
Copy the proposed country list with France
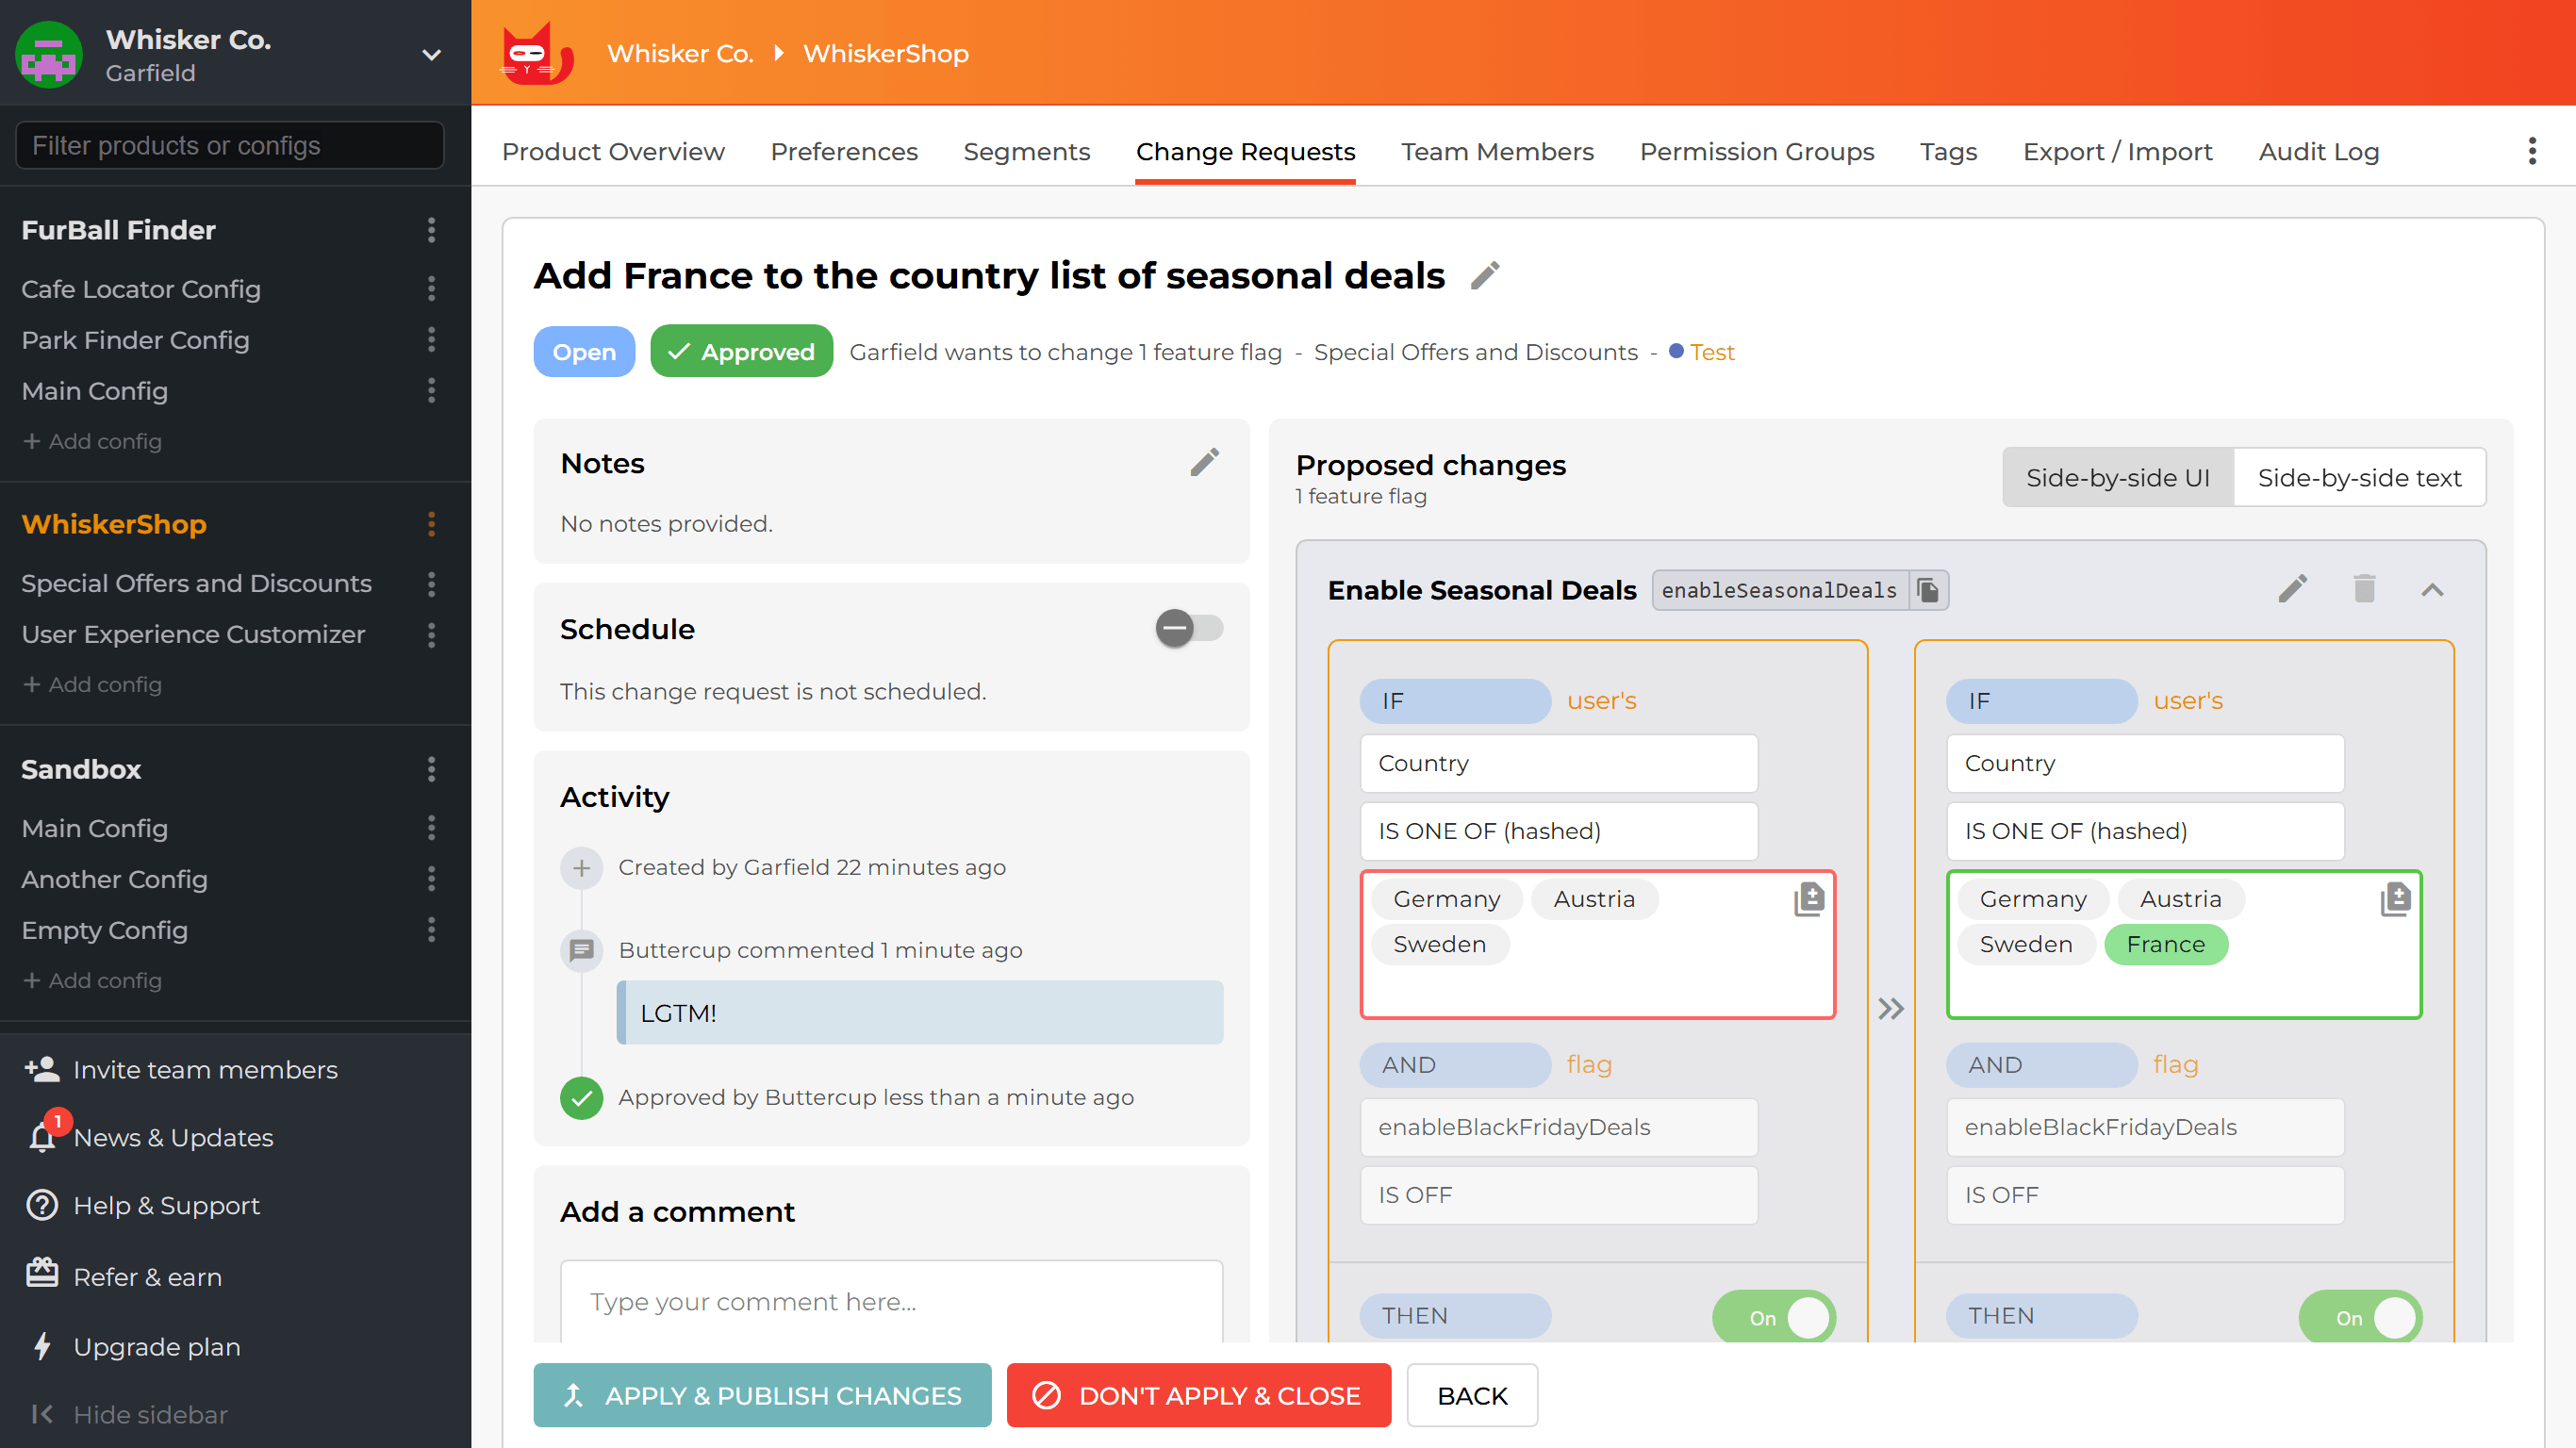tap(2395, 899)
